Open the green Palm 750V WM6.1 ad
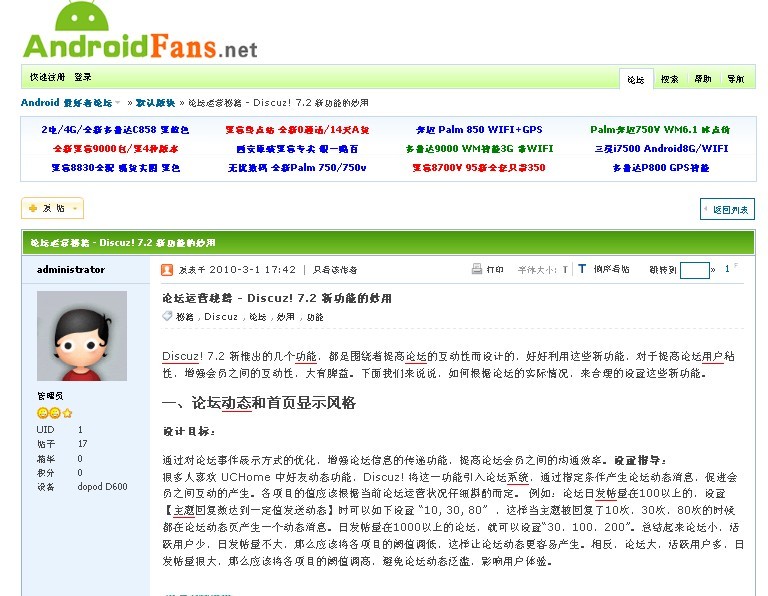 660,130
